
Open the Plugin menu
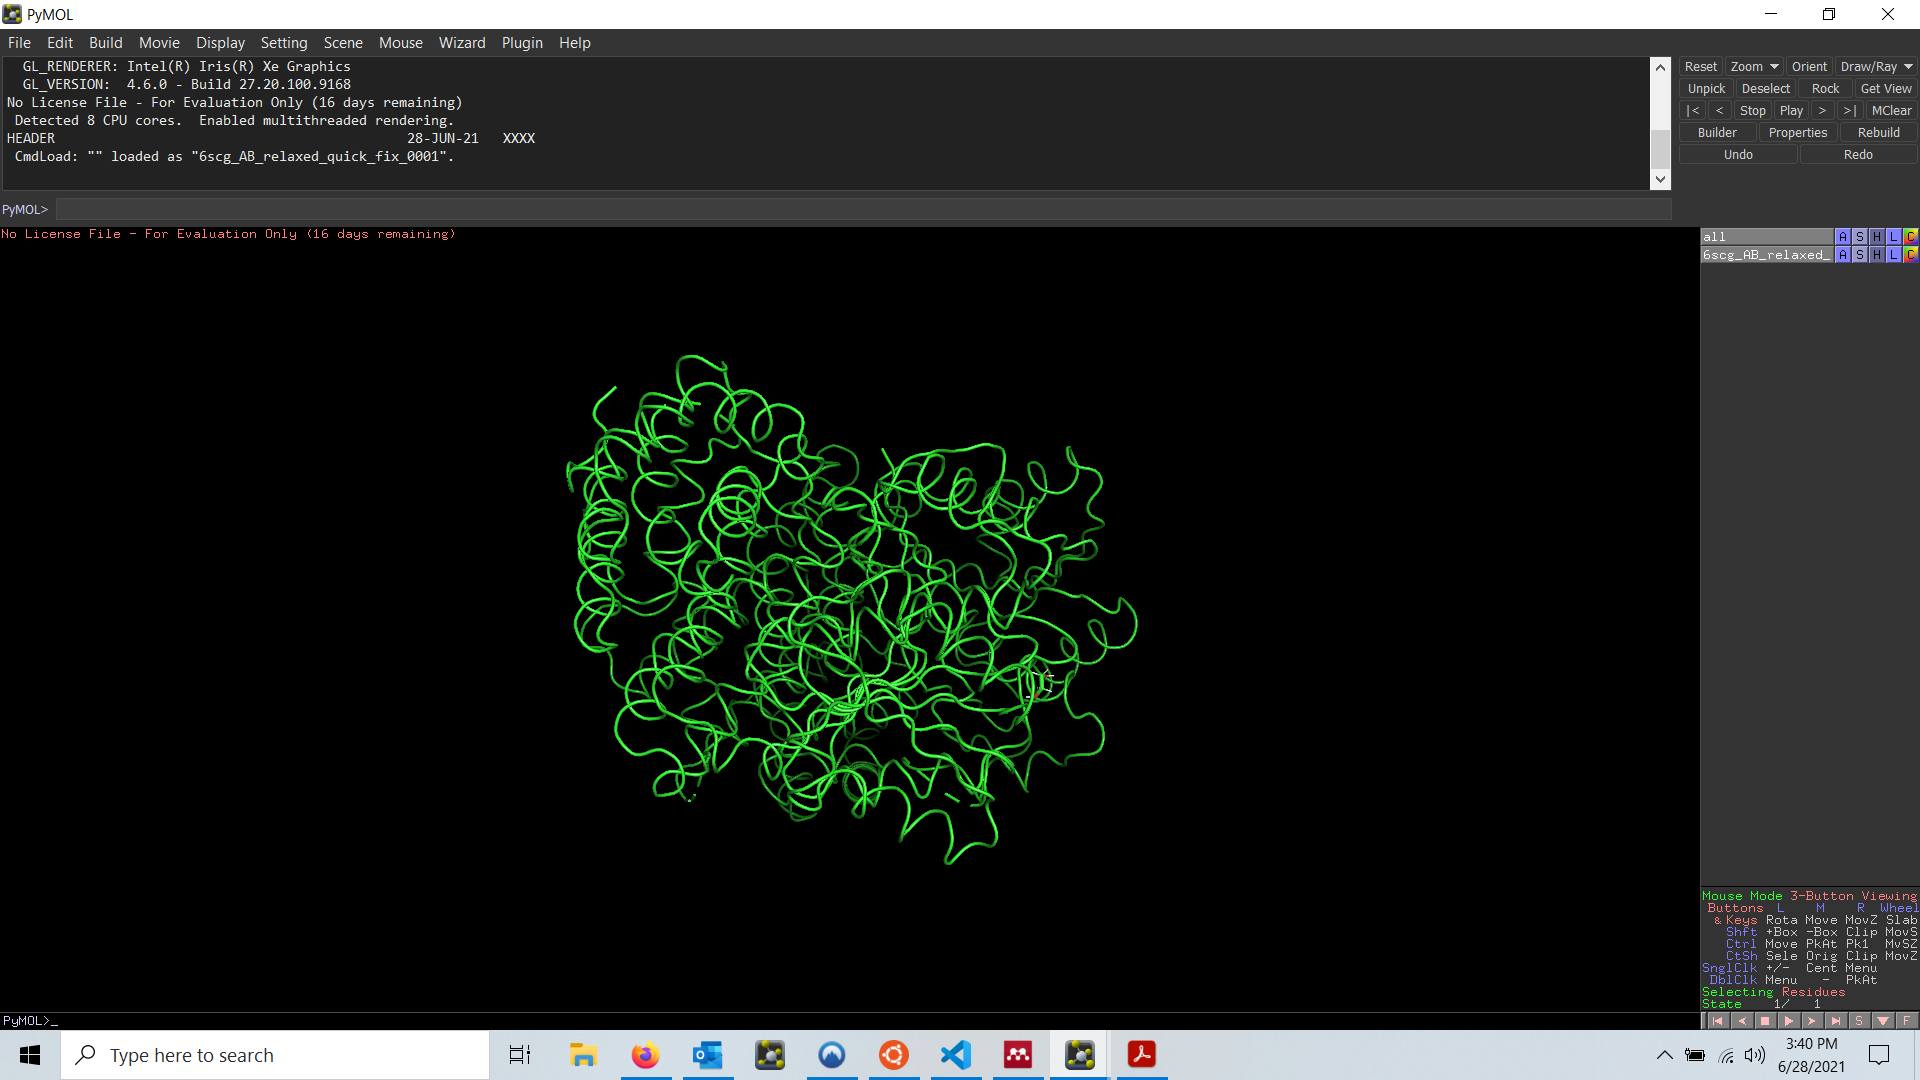[522, 43]
